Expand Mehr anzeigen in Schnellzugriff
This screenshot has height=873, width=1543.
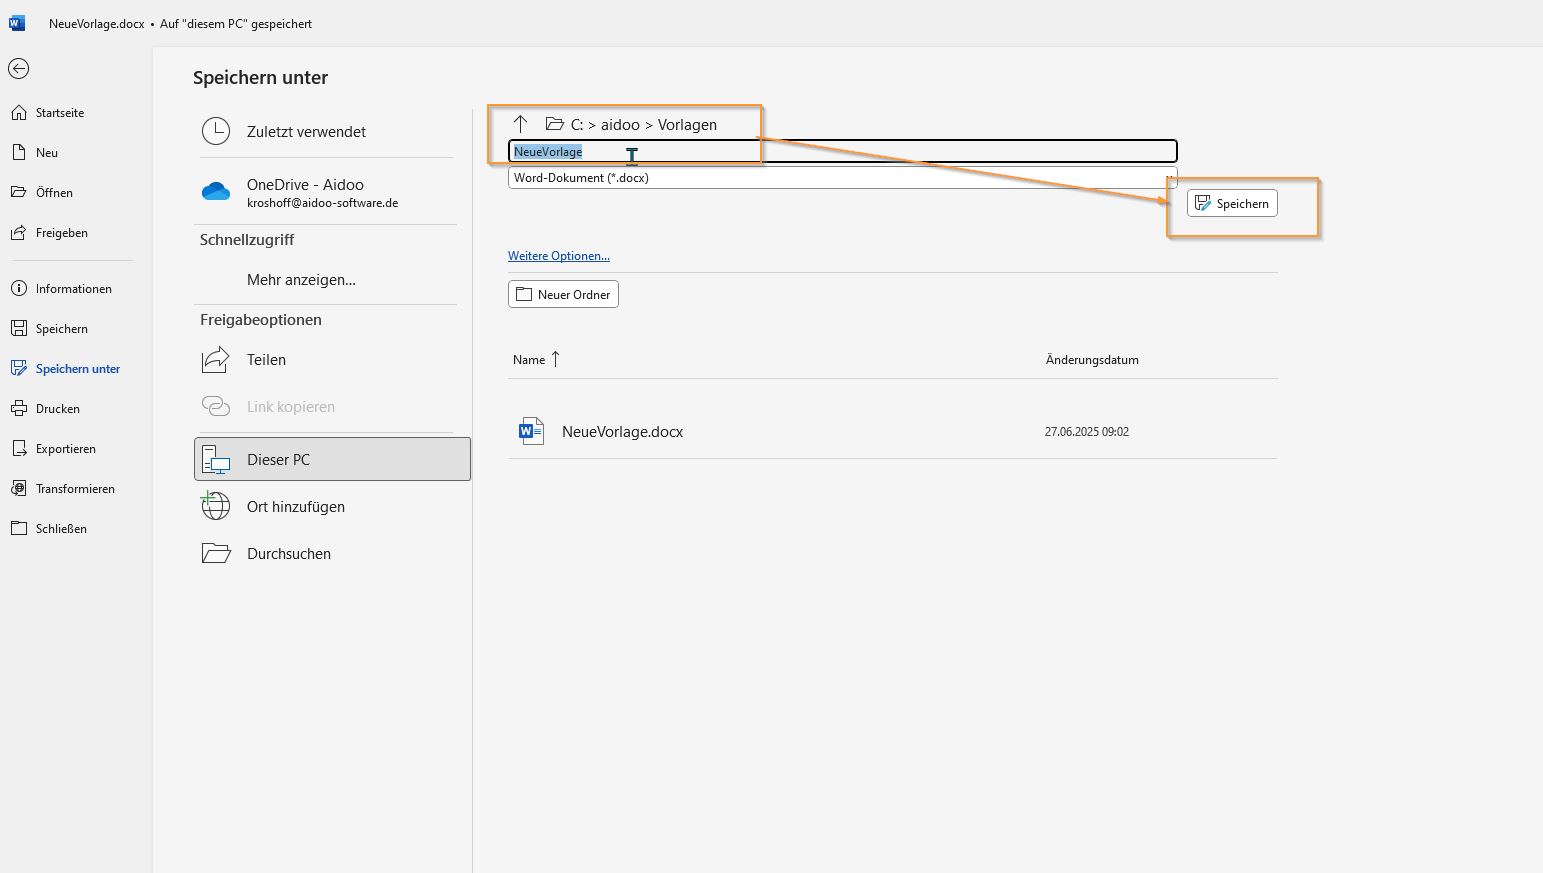[301, 280]
